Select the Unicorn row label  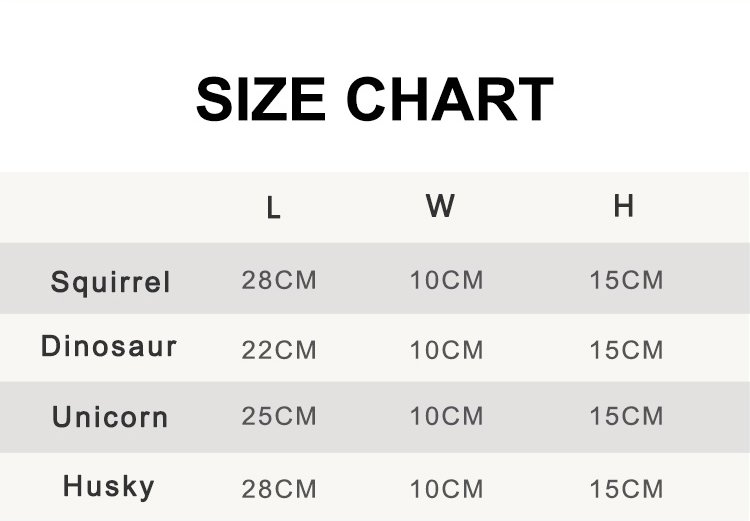[110, 417]
